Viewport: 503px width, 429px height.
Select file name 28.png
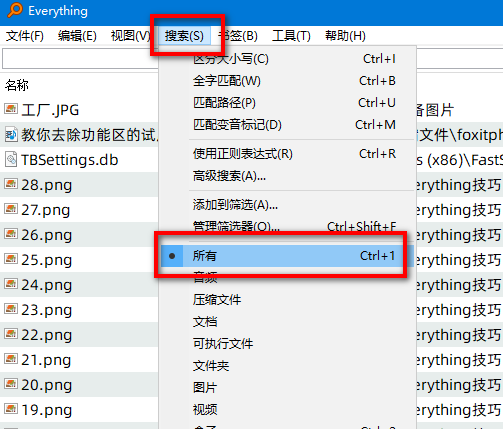47,185
